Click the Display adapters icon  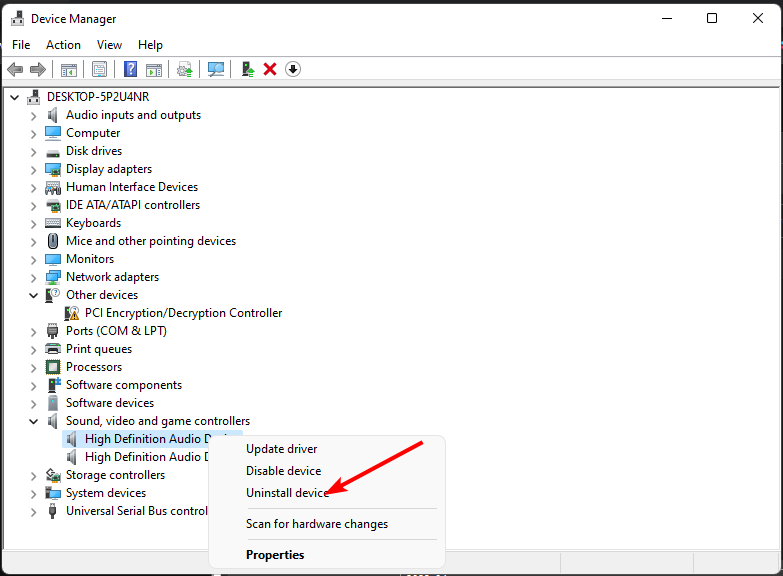(x=53, y=169)
